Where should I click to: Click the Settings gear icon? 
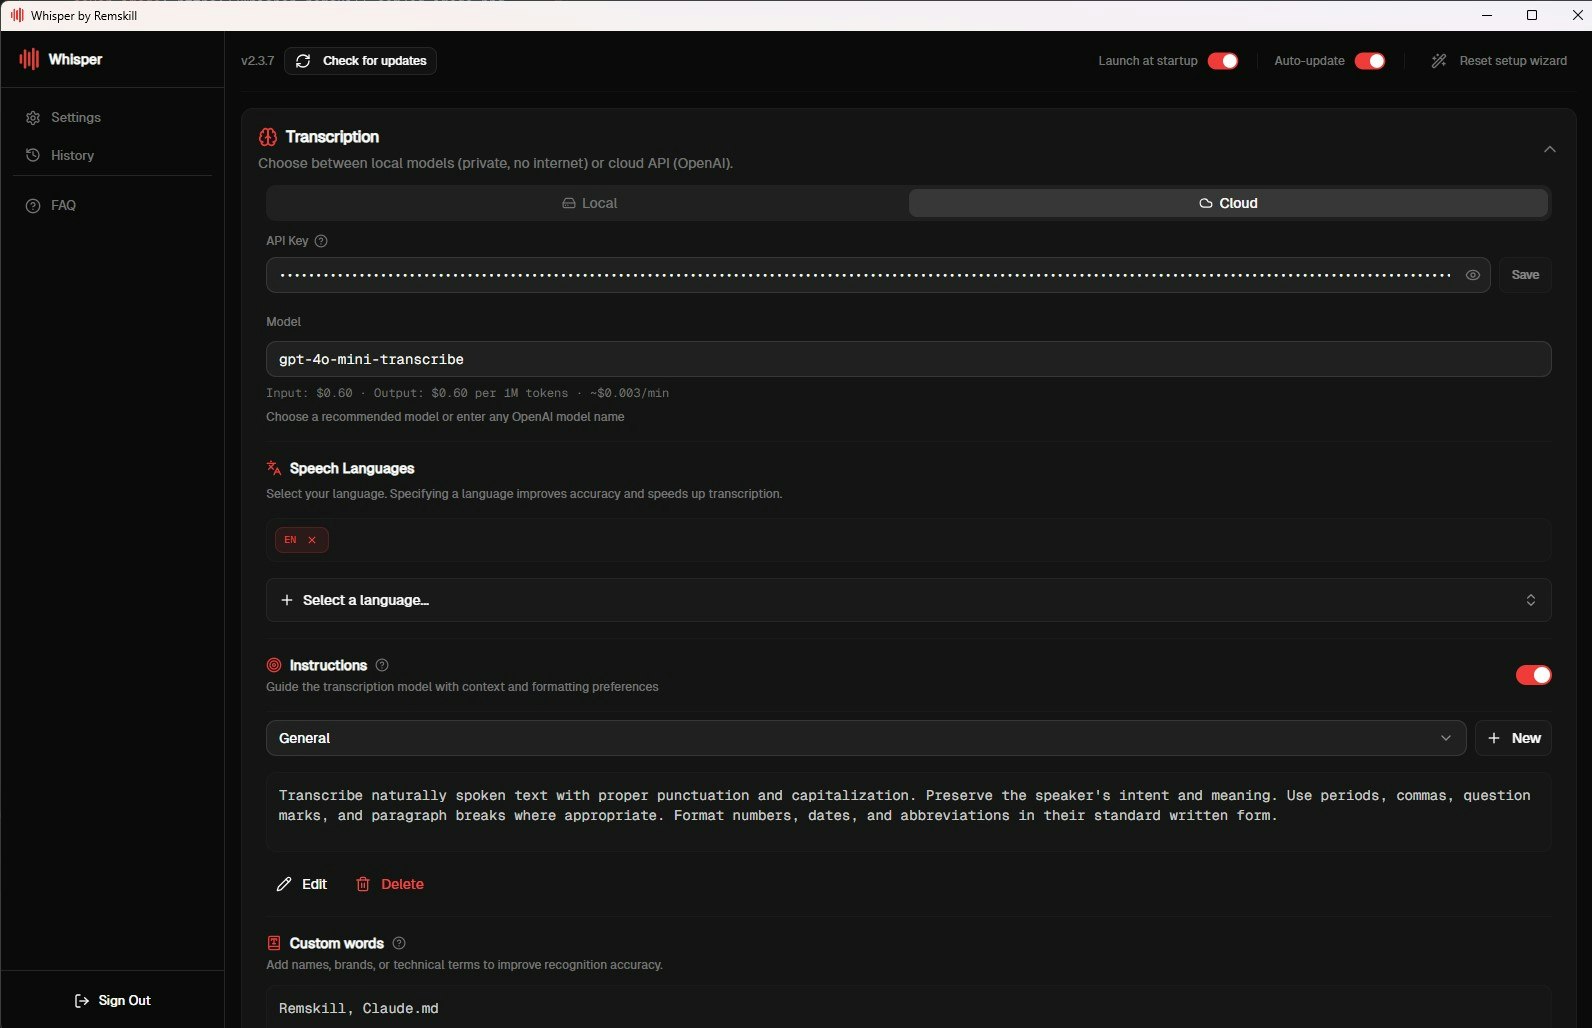(33, 118)
